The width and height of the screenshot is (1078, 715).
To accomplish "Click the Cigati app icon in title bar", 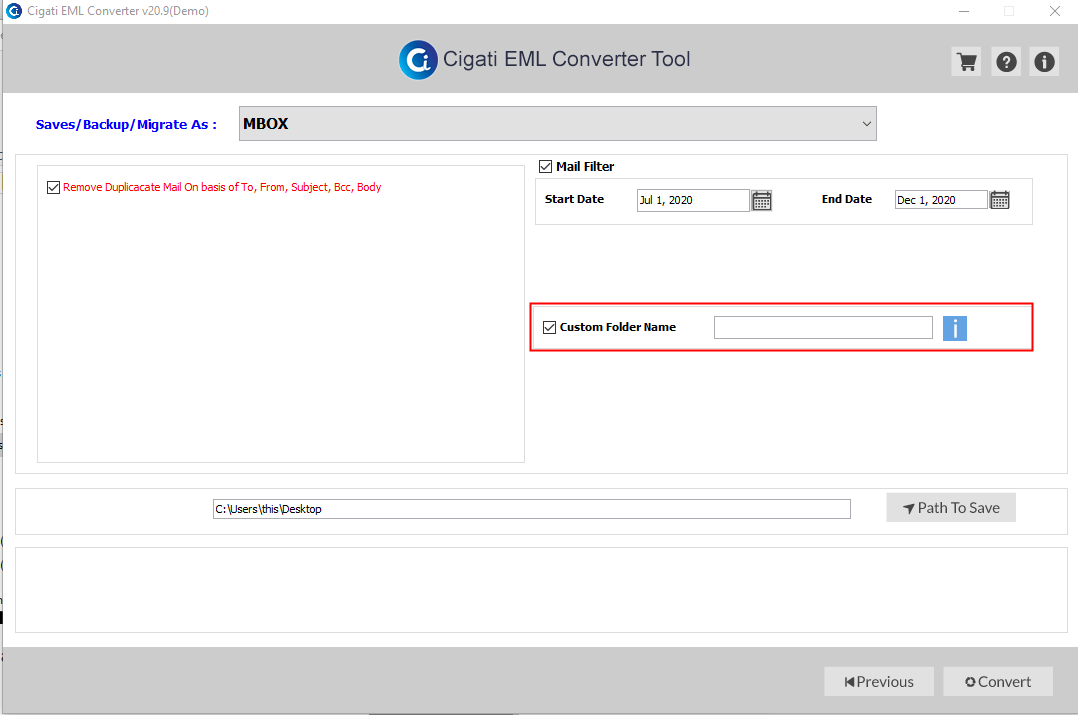I will tap(14, 11).
